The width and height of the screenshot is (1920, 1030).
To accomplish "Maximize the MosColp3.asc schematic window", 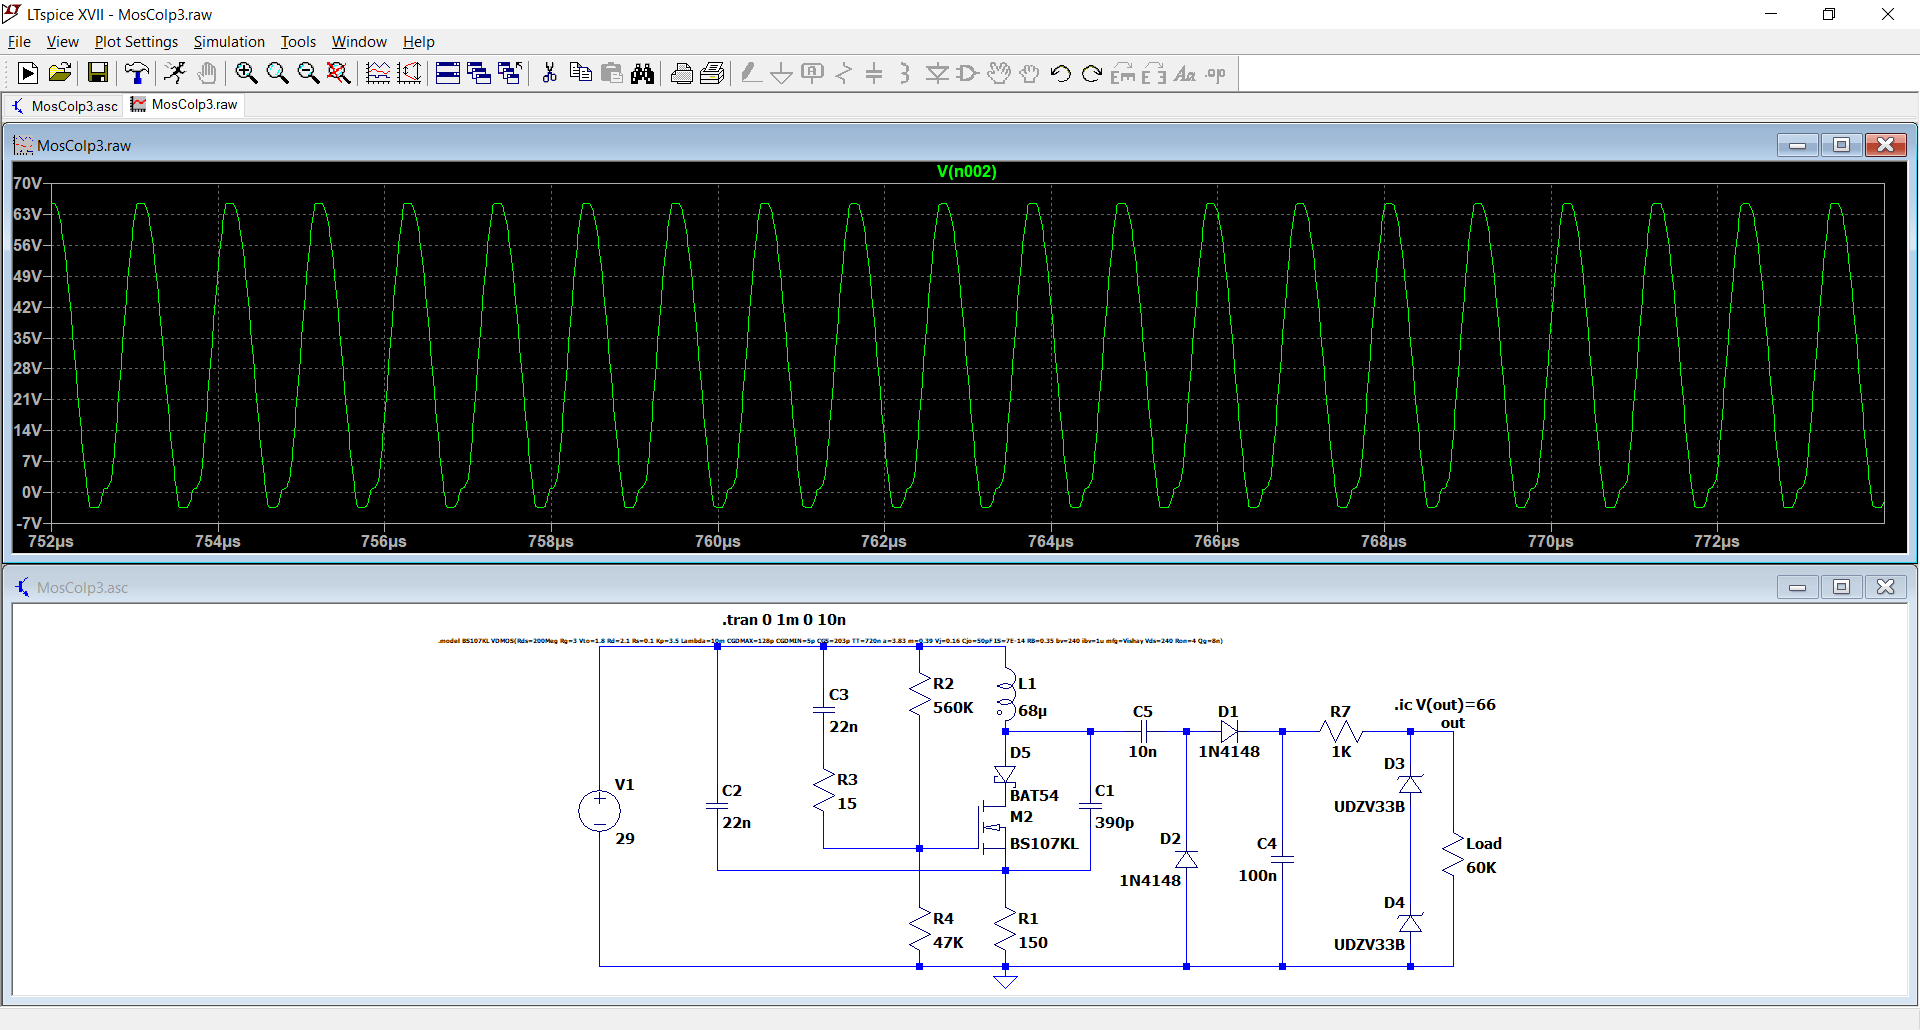I will pyautogui.click(x=1841, y=587).
